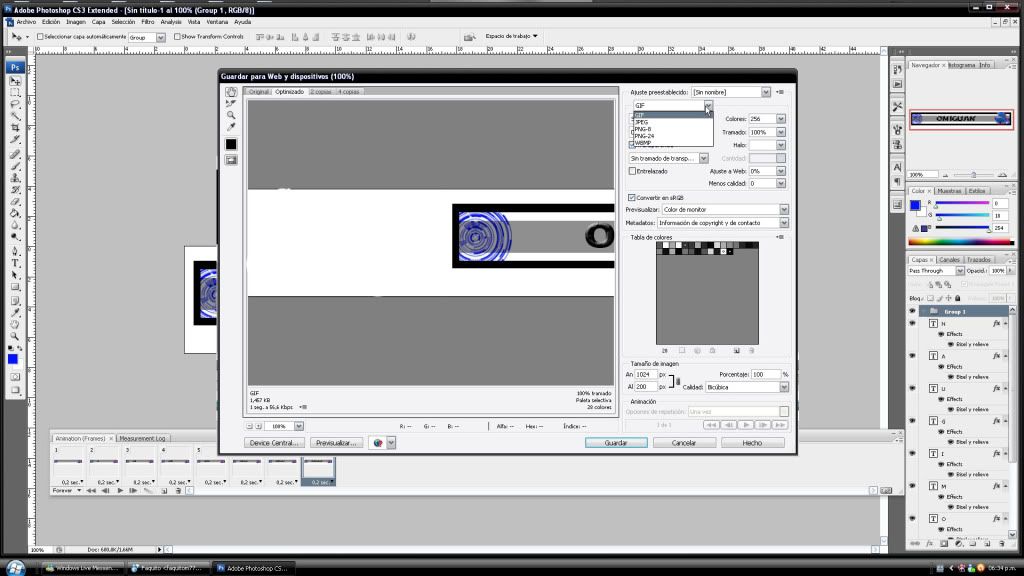Toggle Entrelazado checkbox

[x=632, y=171]
